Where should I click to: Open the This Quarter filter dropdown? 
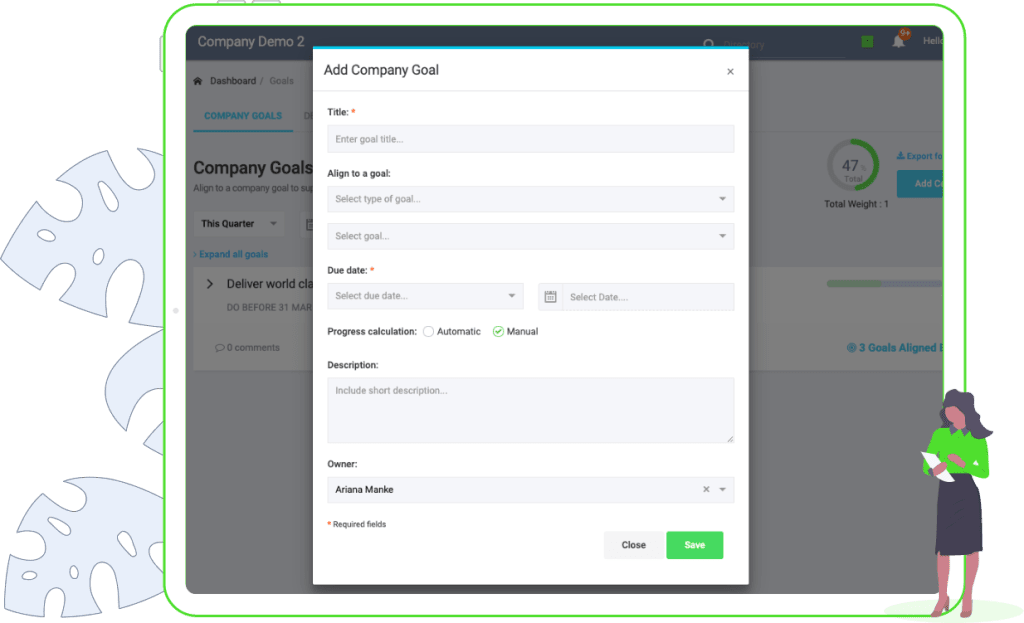(239, 223)
